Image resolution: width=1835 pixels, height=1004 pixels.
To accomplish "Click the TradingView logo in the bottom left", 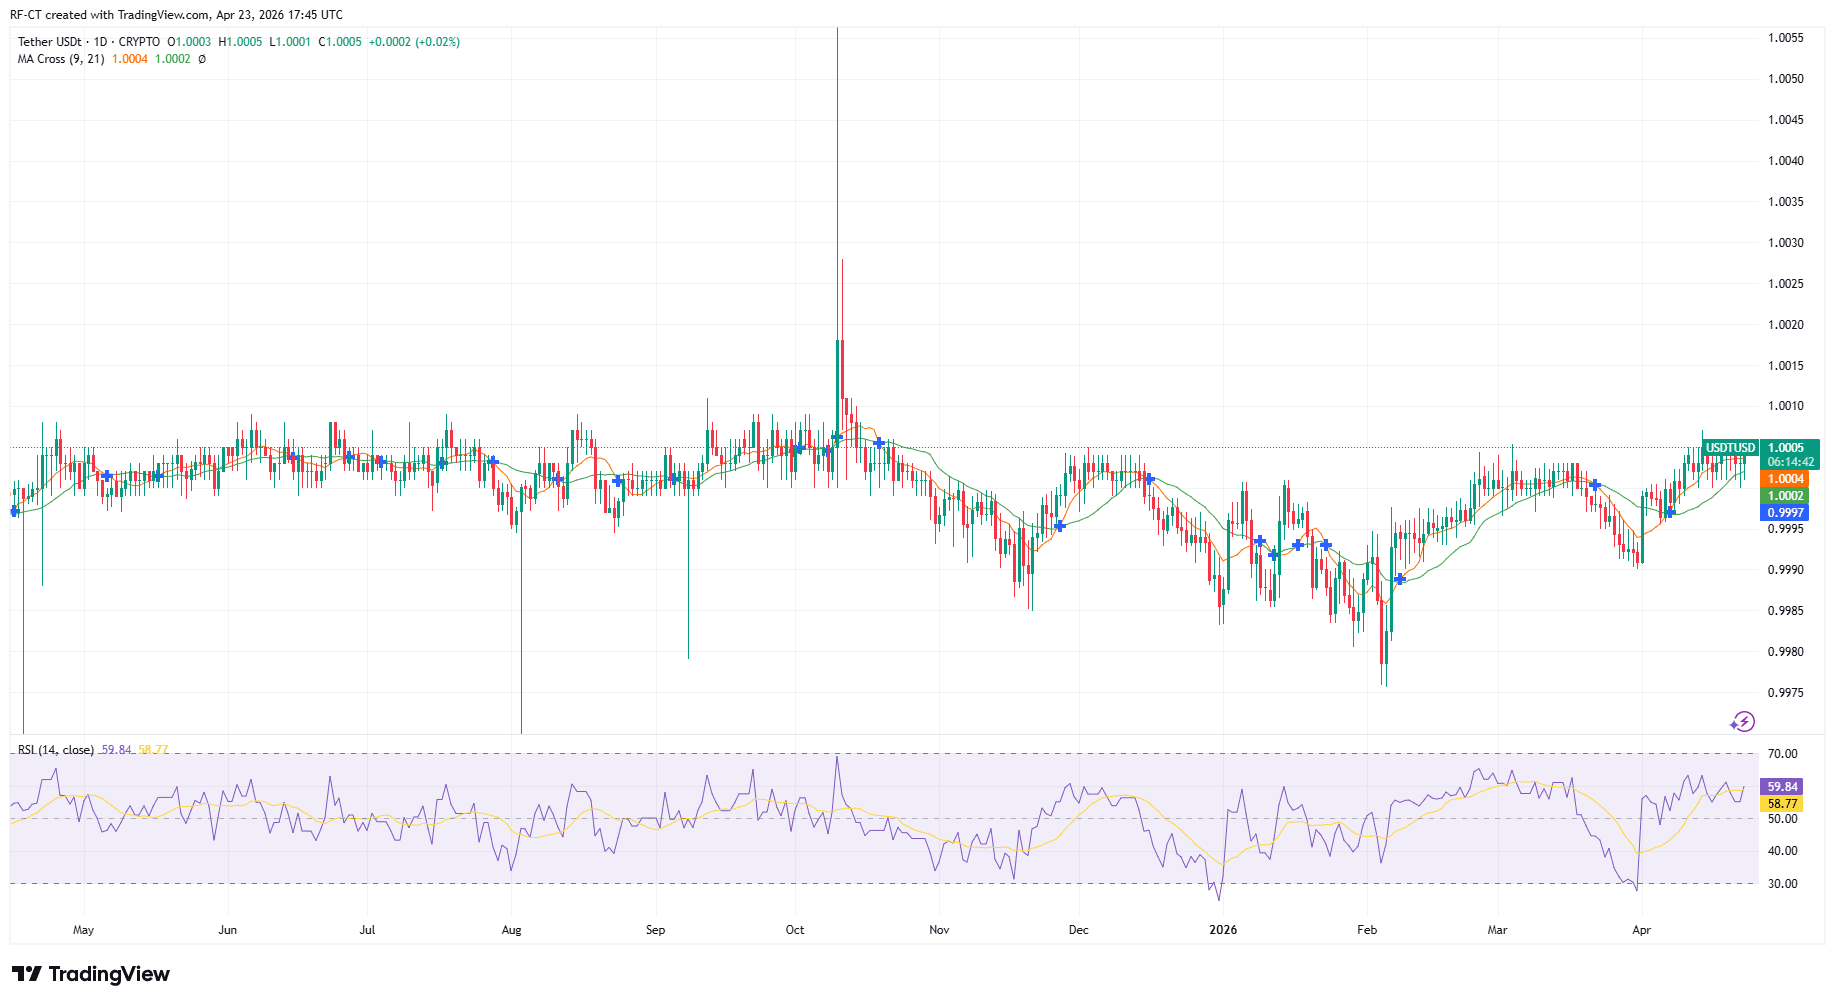I will coord(92,974).
